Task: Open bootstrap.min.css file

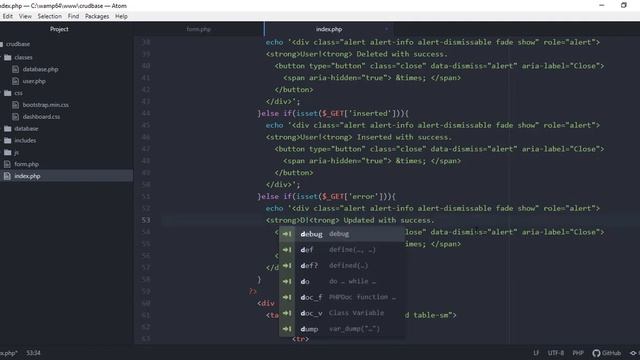Action: pos(45,105)
